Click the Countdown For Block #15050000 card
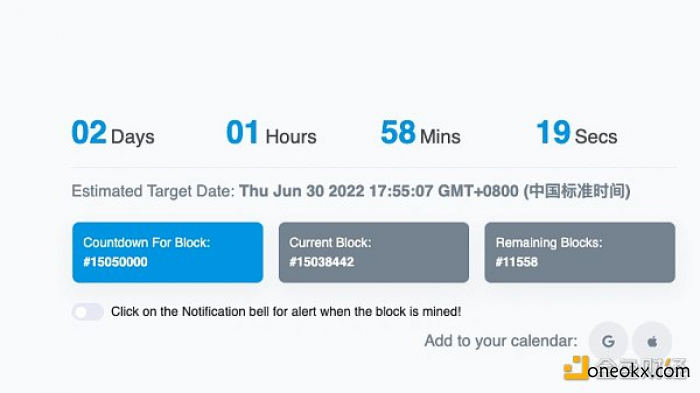The image size is (700, 393). [168, 252]
